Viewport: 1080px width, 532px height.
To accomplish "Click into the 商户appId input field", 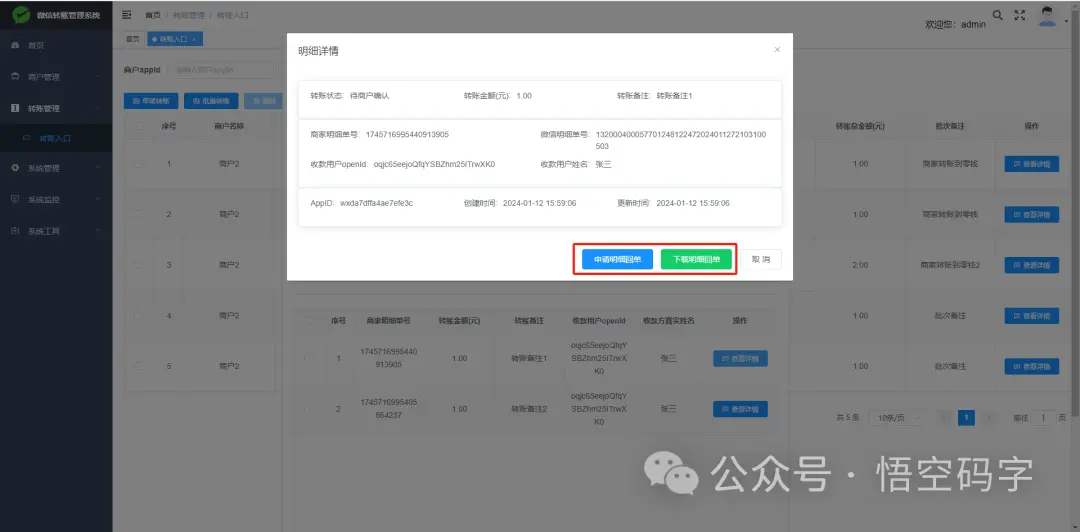I will 223,70.
